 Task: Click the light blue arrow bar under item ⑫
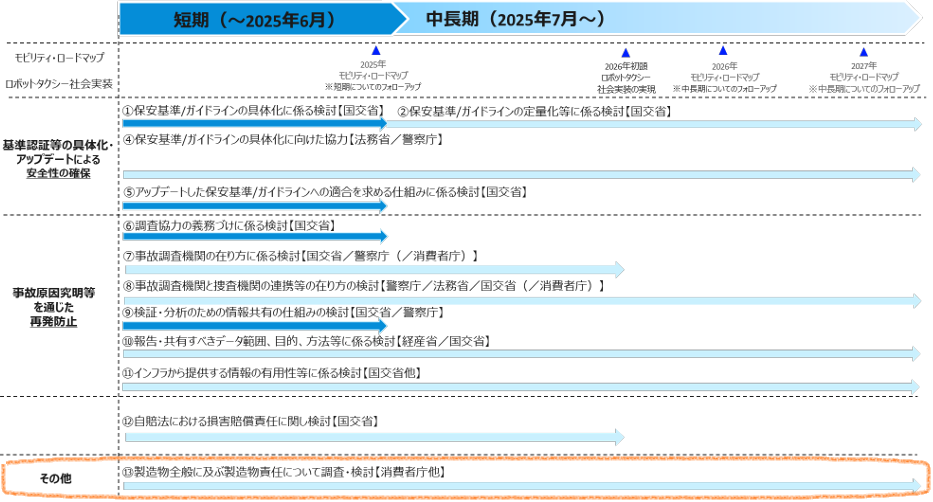[x=375, y=438]
